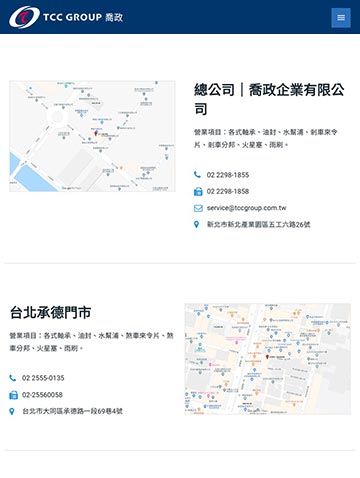Click location pin beside 承德路 address
Viewport: 360px width, 478px height.
click(x=12, y=411)
